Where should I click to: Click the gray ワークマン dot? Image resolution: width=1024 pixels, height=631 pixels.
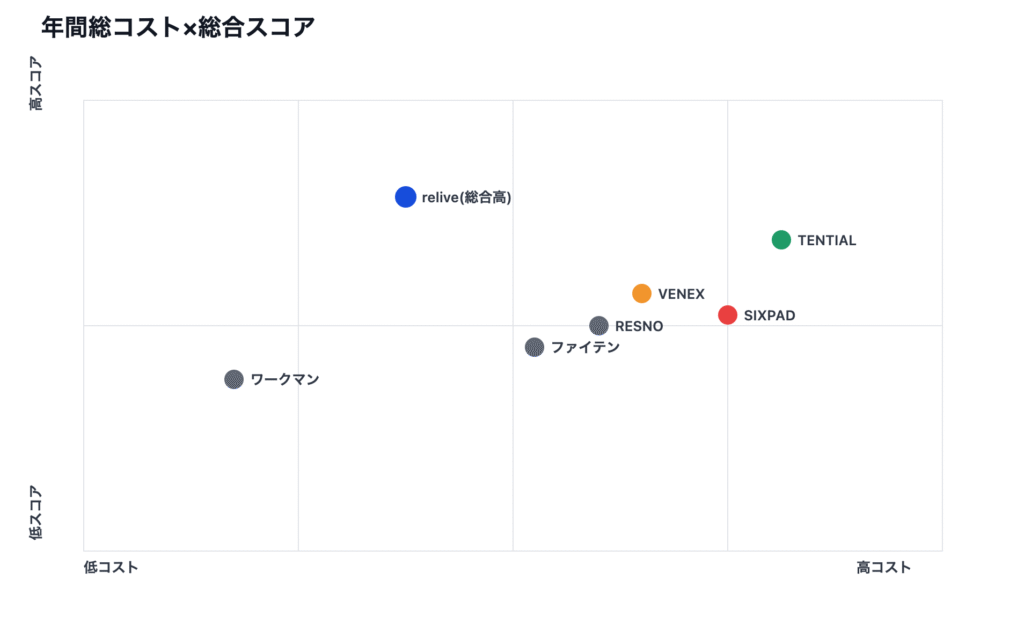pos(234,379)
